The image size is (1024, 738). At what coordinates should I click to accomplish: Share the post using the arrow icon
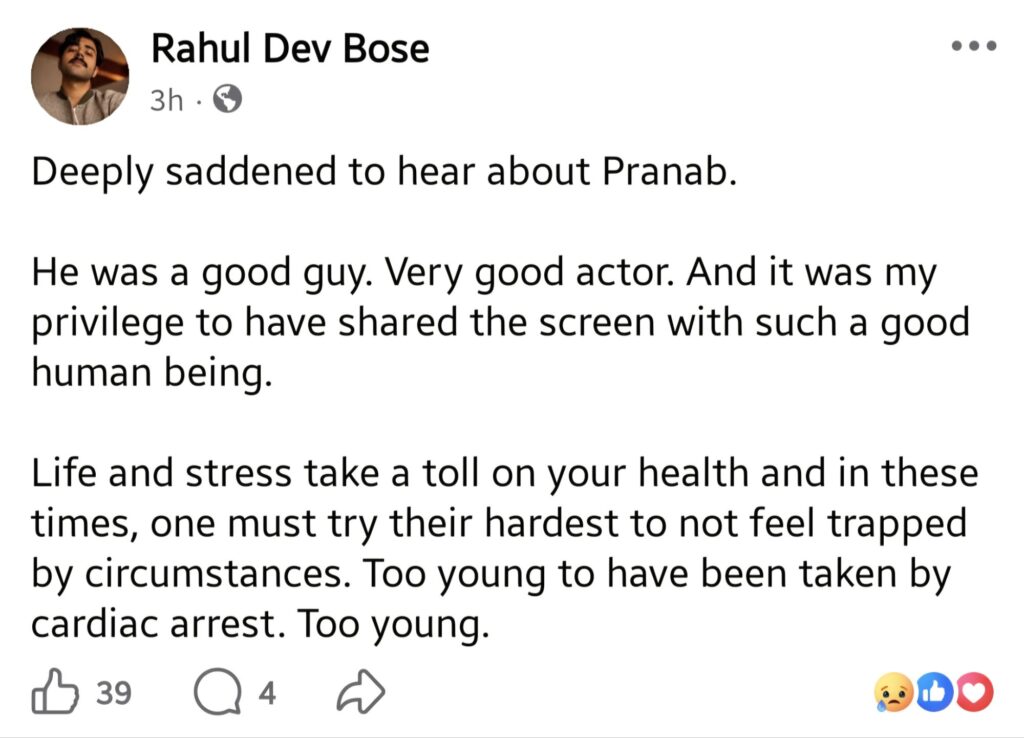click(360, 693)
